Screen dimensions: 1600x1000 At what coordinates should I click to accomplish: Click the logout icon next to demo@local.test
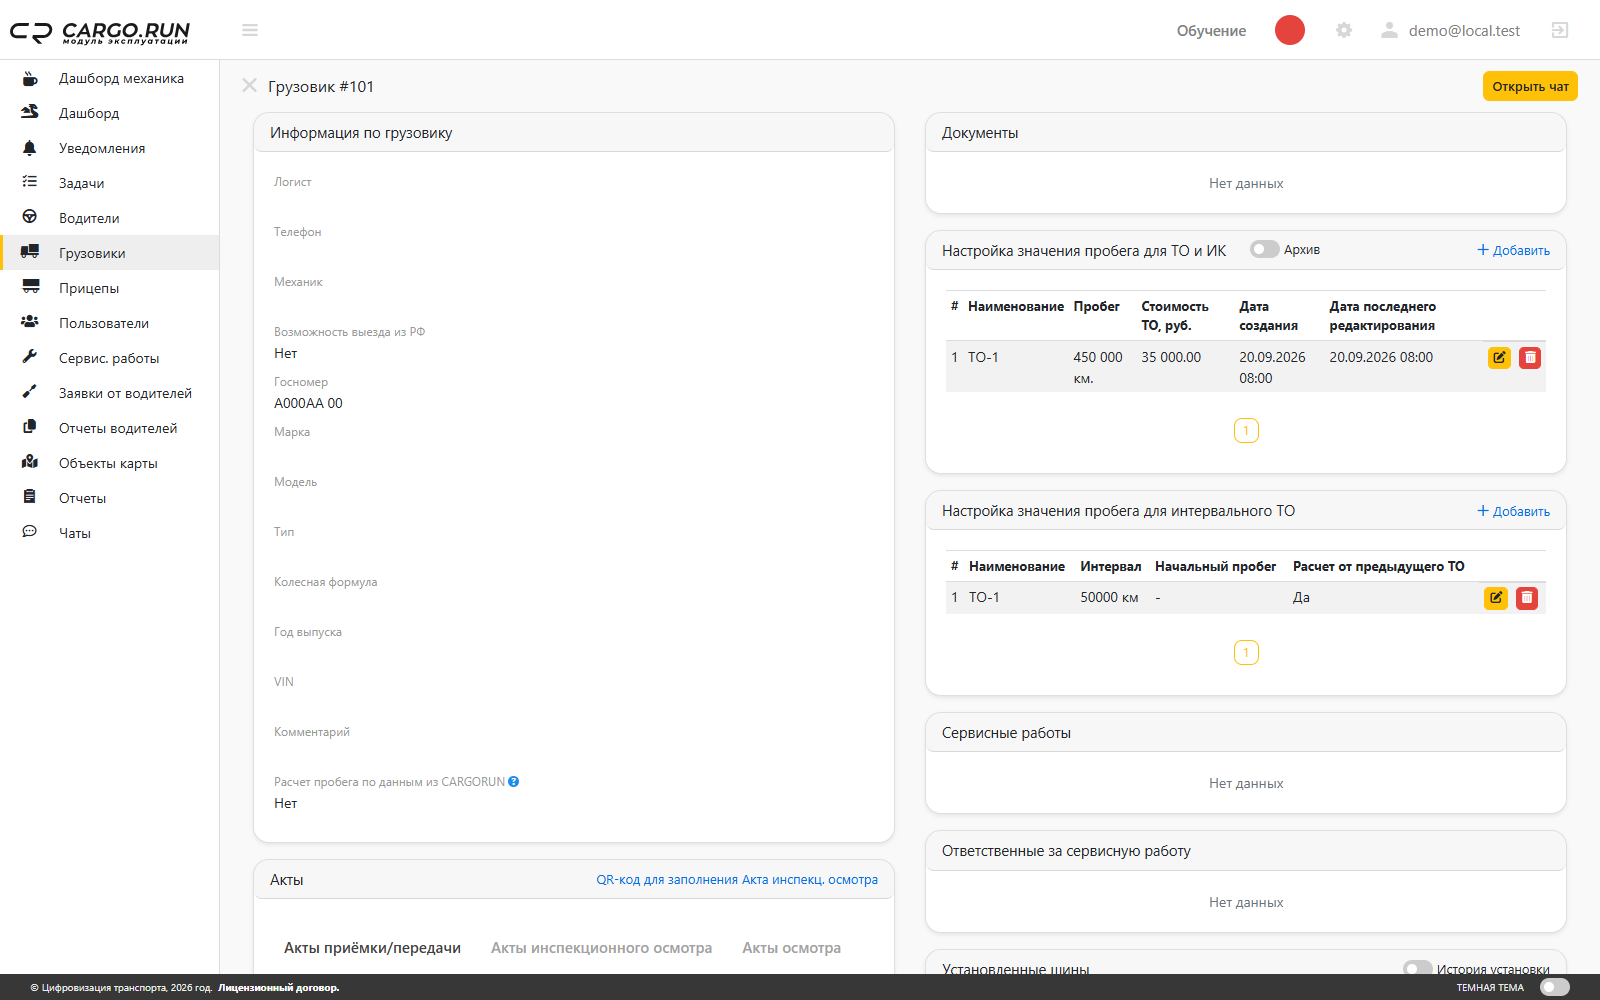(1560, 30)
